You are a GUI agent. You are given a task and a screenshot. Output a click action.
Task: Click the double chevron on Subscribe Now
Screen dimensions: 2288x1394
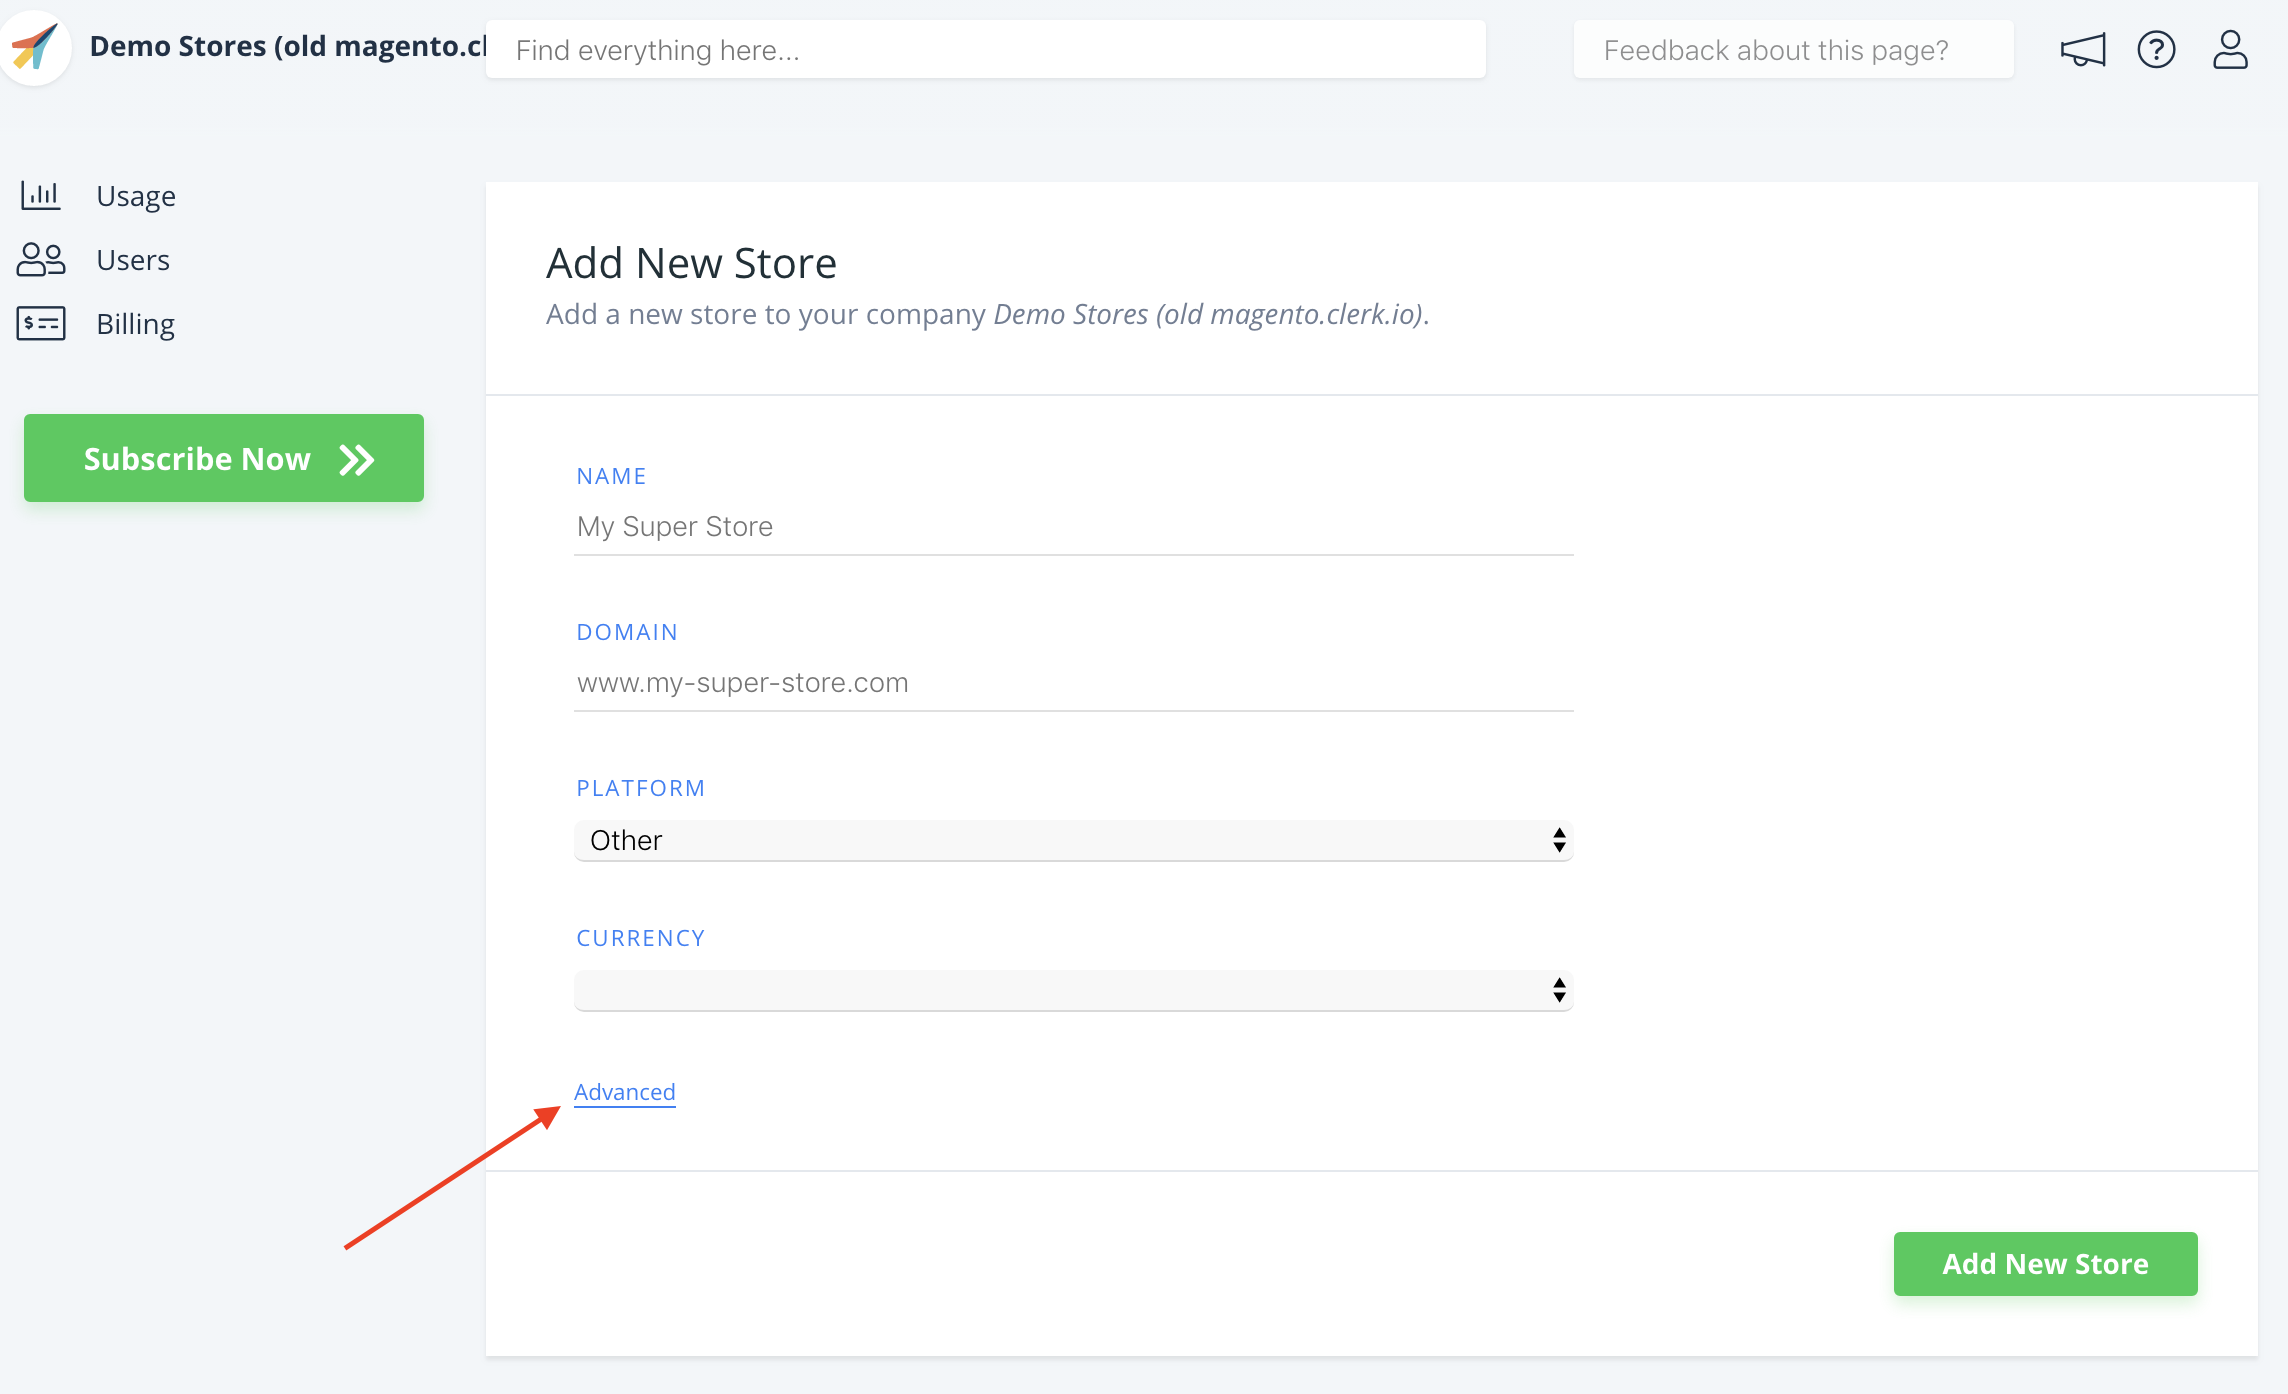point(356,460)
